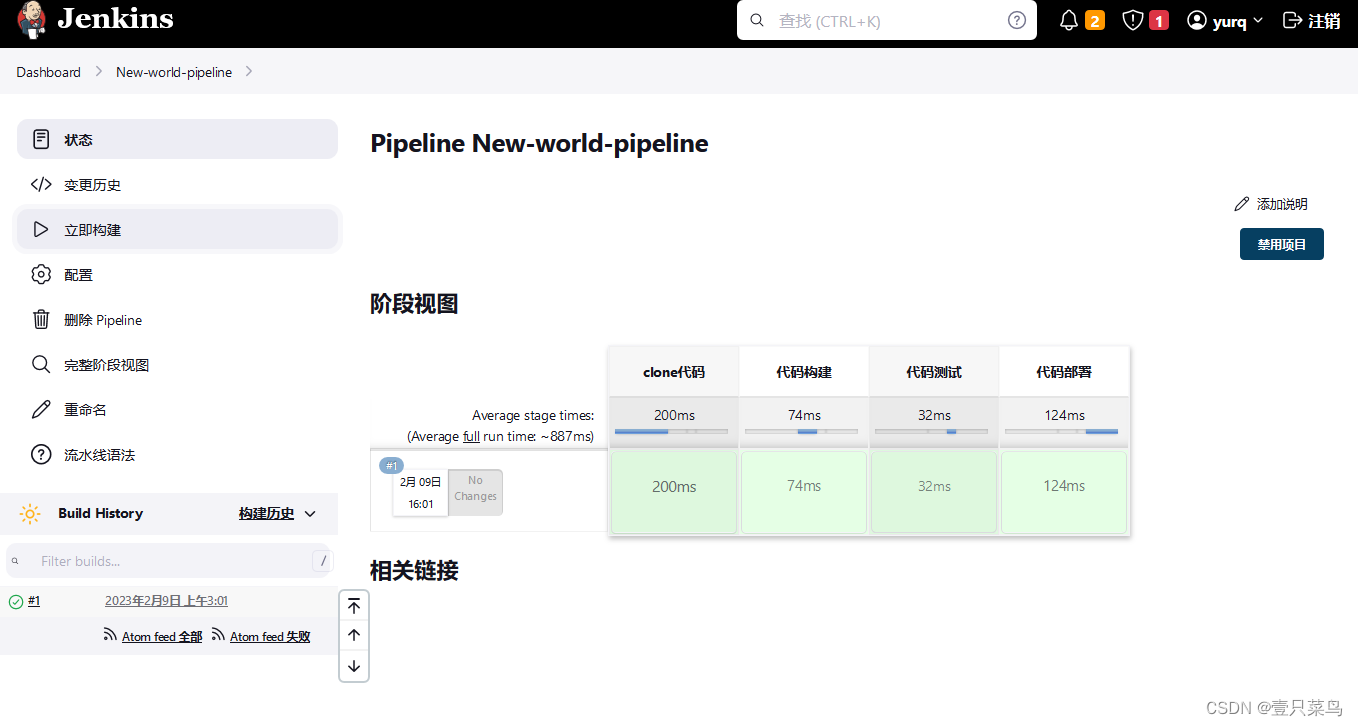Open the security shield warning icon
Image resolution: width=1358 pixels, height=726 pixels.
coord(1132,20)
